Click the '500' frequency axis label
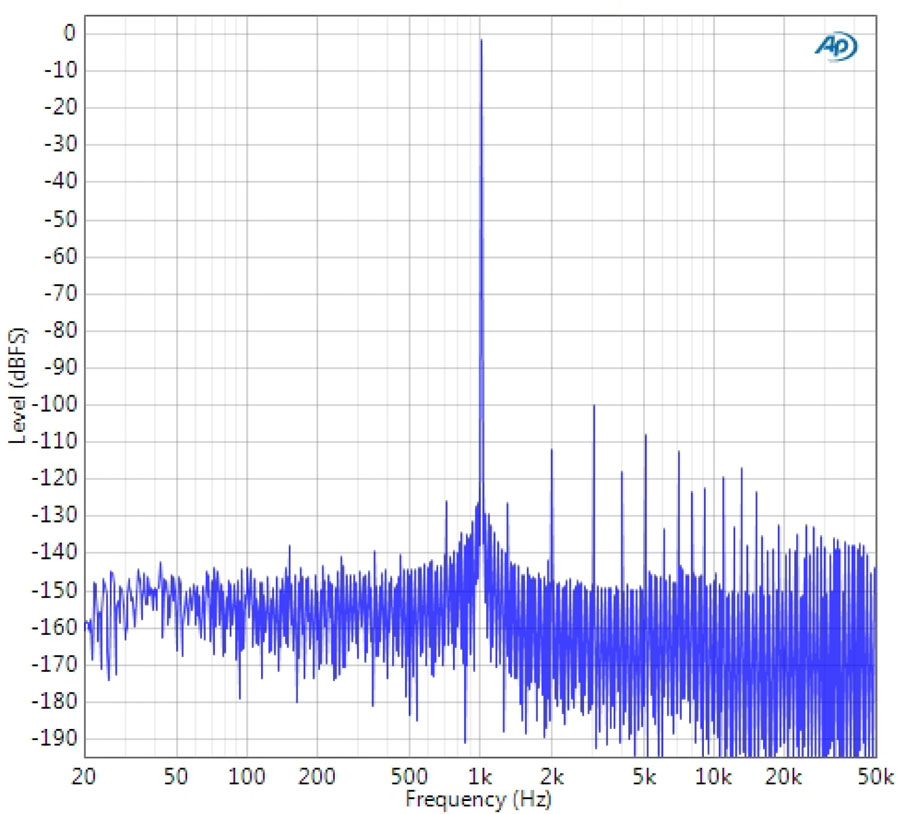 (x=409, y=777)
